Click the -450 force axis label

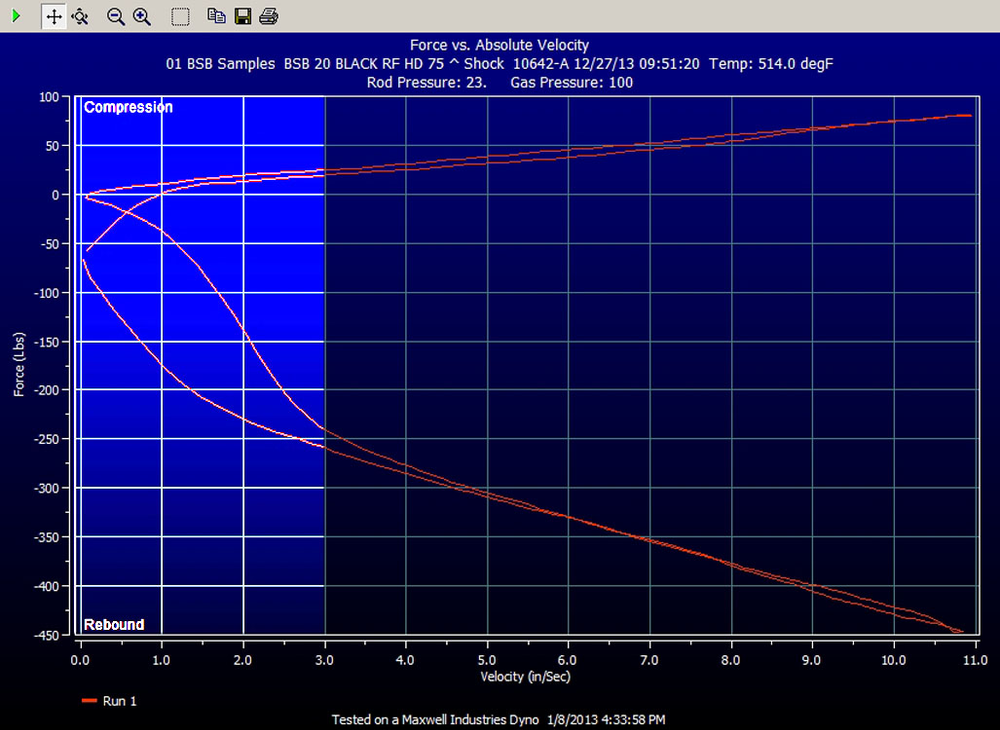click(45, 635)
